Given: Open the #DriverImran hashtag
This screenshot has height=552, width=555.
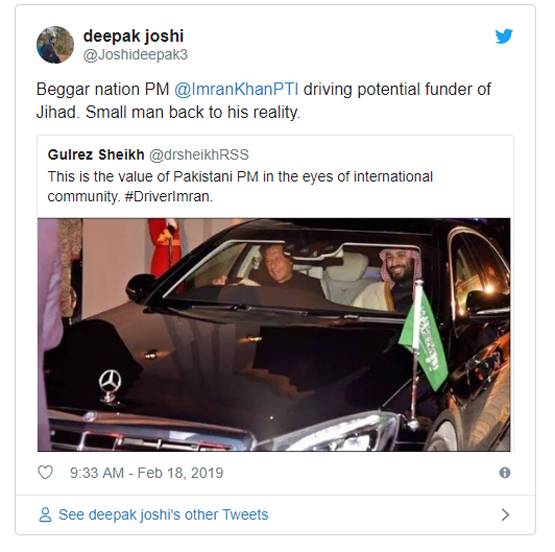Looking at the screenshot, I should click(x=168, y=196).
